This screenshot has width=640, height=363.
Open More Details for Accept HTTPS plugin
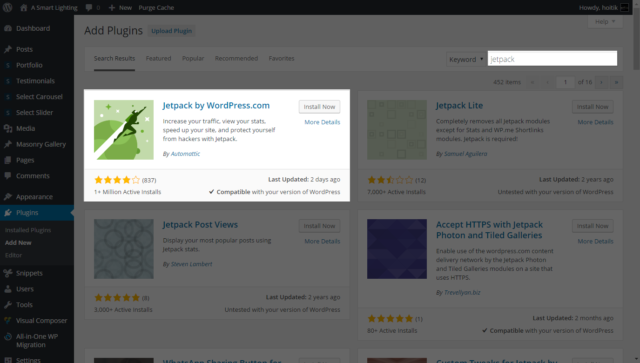pos(596,241)
